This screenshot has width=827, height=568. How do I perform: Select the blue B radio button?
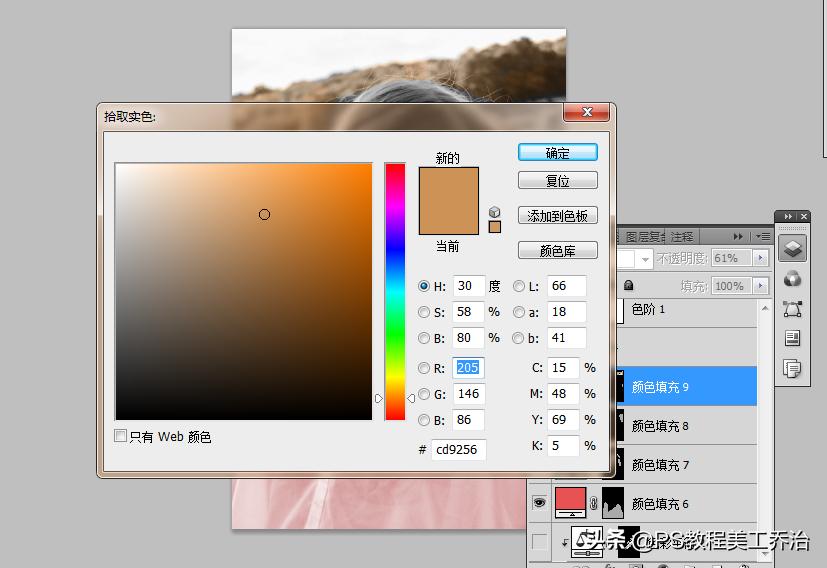424,420
